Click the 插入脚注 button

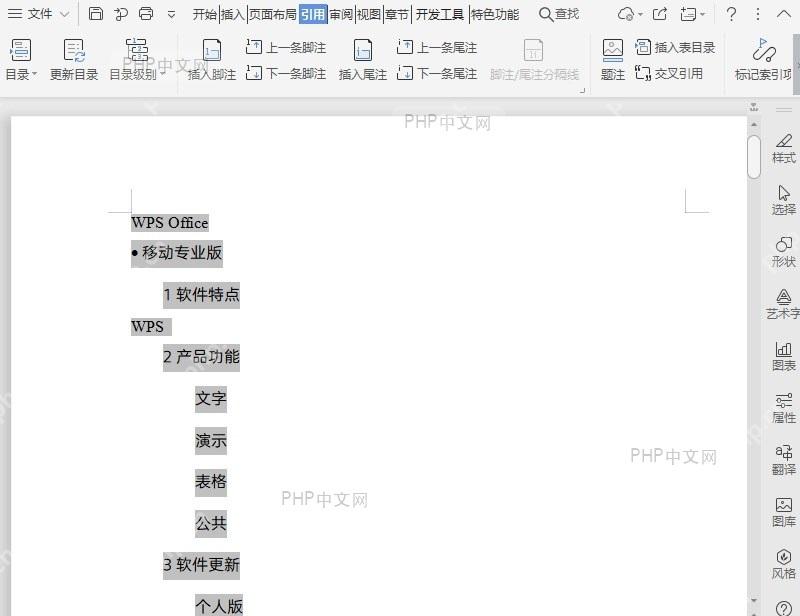pyautogui.click(x=212, y=60)
